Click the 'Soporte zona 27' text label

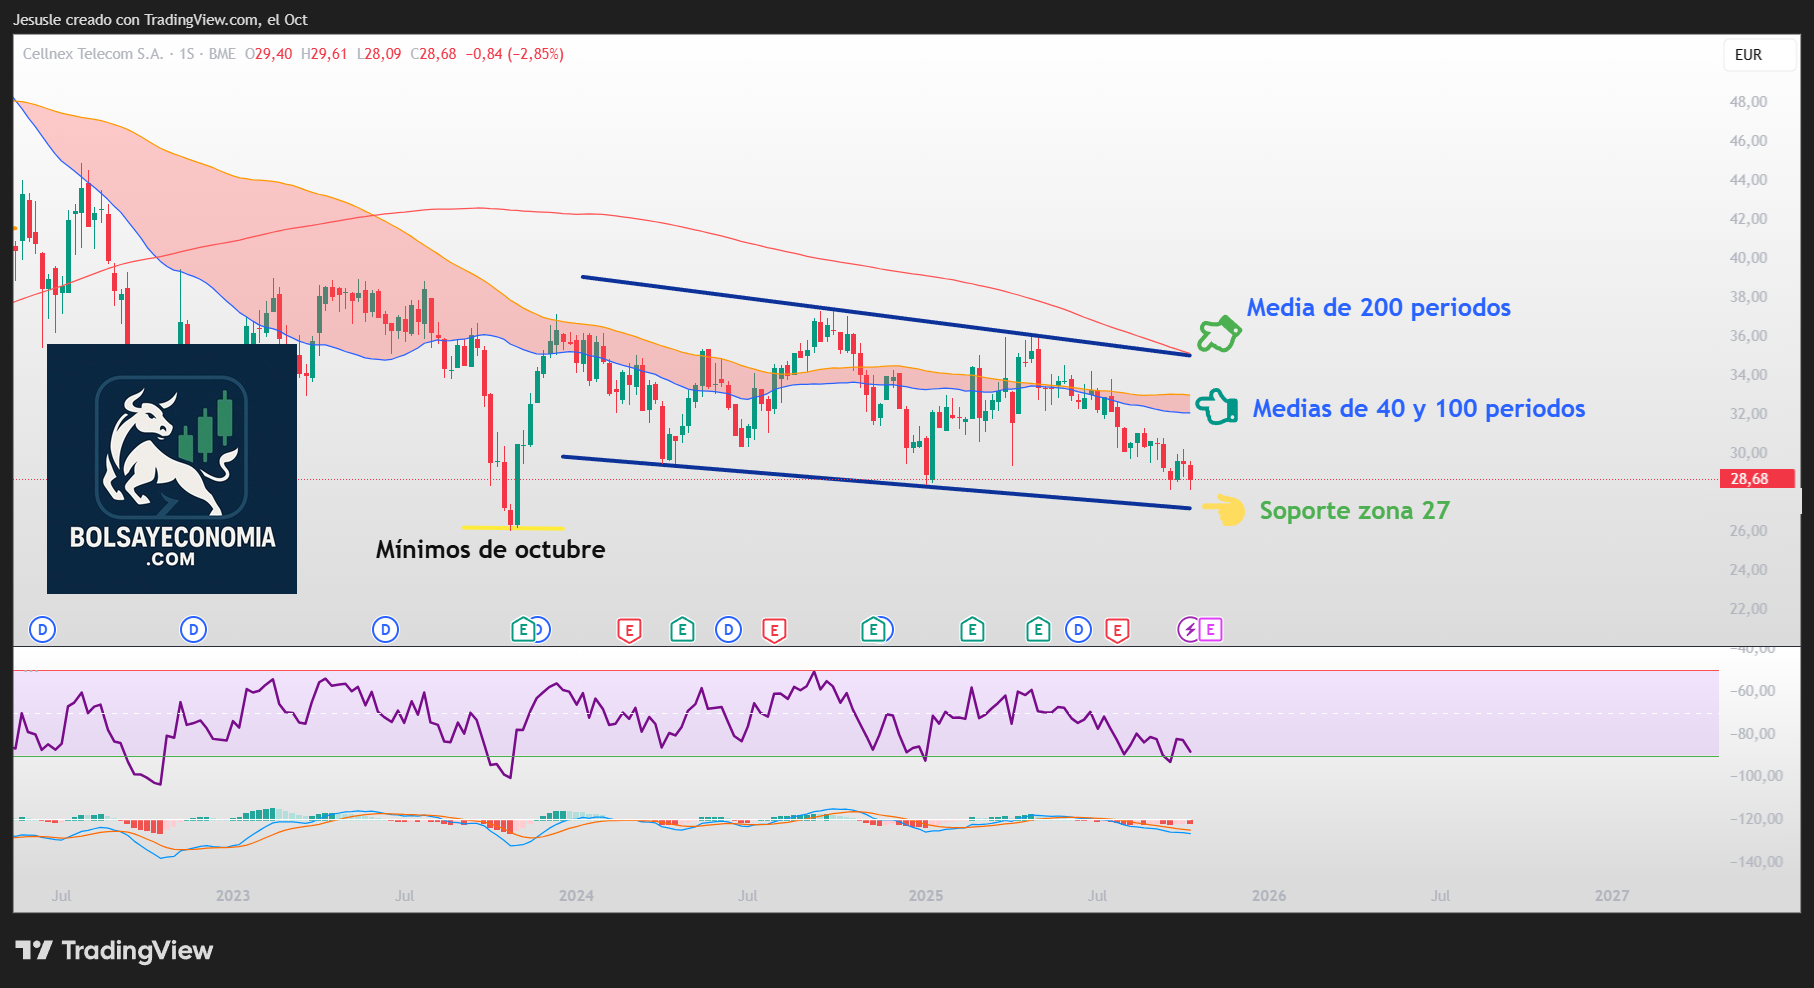coord(1354,511)
